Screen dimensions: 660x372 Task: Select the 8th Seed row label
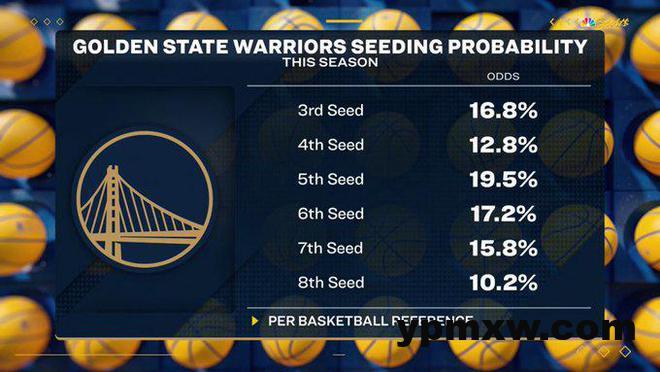[x=330, y=282]
